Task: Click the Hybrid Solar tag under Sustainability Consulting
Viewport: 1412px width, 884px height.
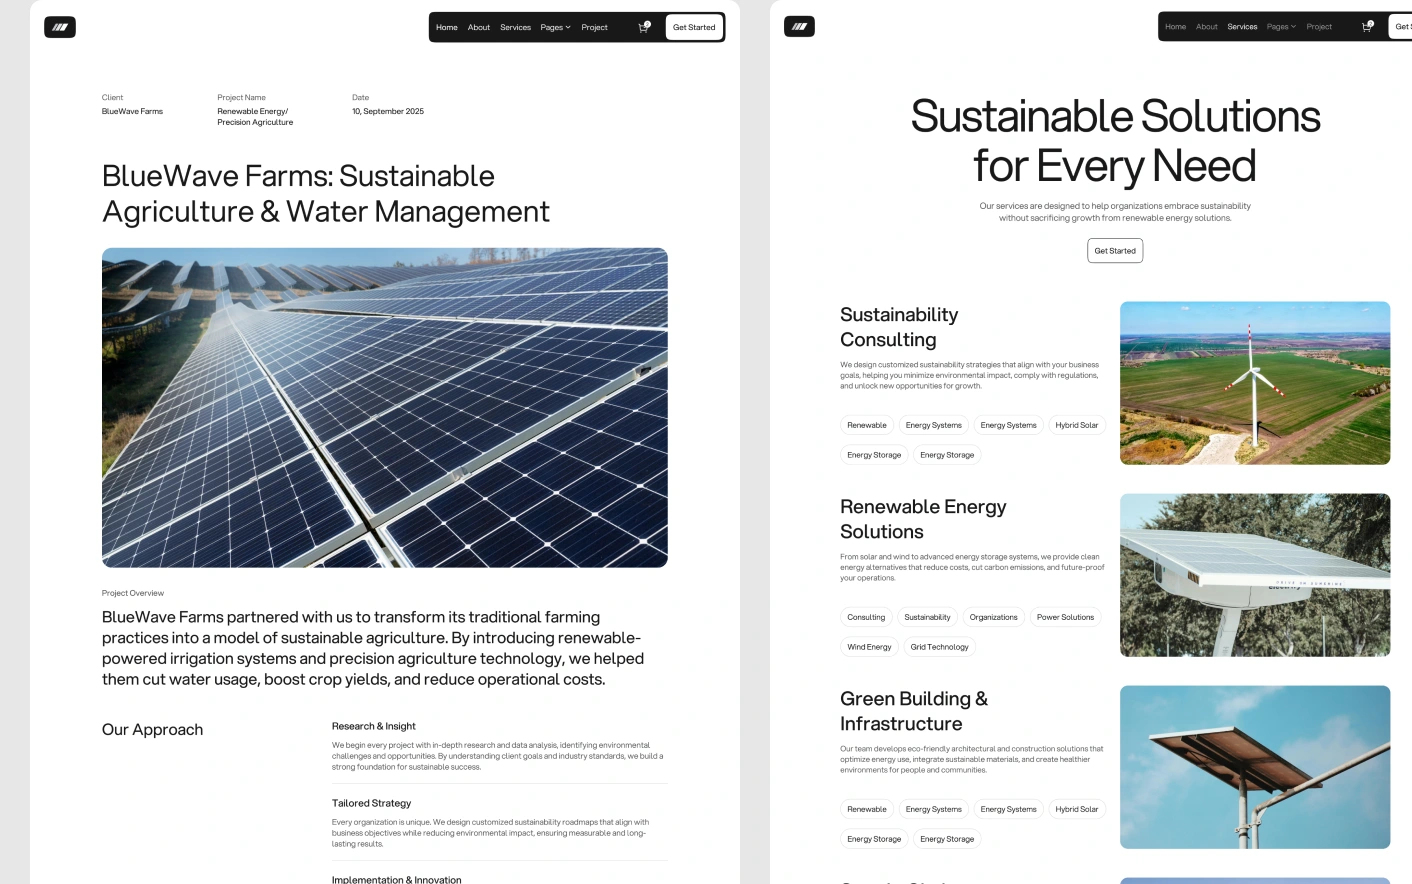Action: click(1076, 425)
